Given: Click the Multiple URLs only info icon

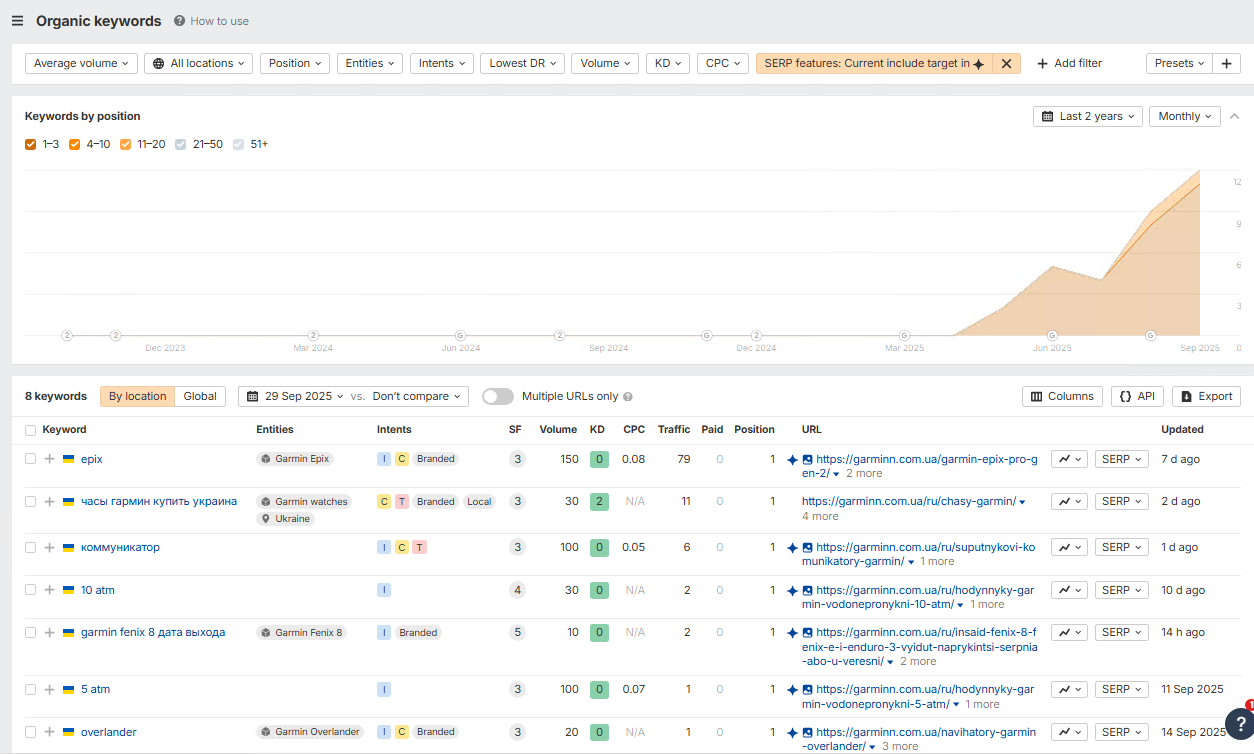Looking at the screenshot, I should pyautogui.click(x=628, y=397).
